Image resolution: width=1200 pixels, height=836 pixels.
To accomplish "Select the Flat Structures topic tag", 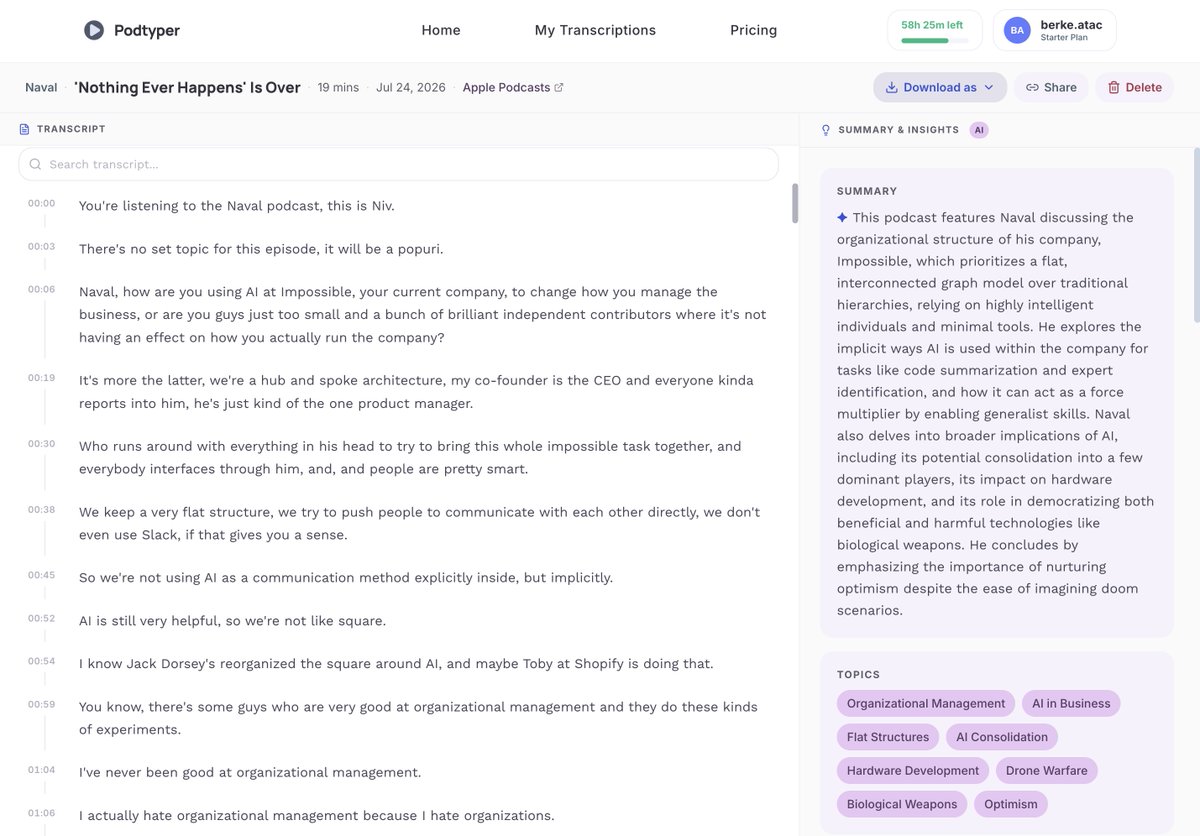I will [x=888, y=737].
